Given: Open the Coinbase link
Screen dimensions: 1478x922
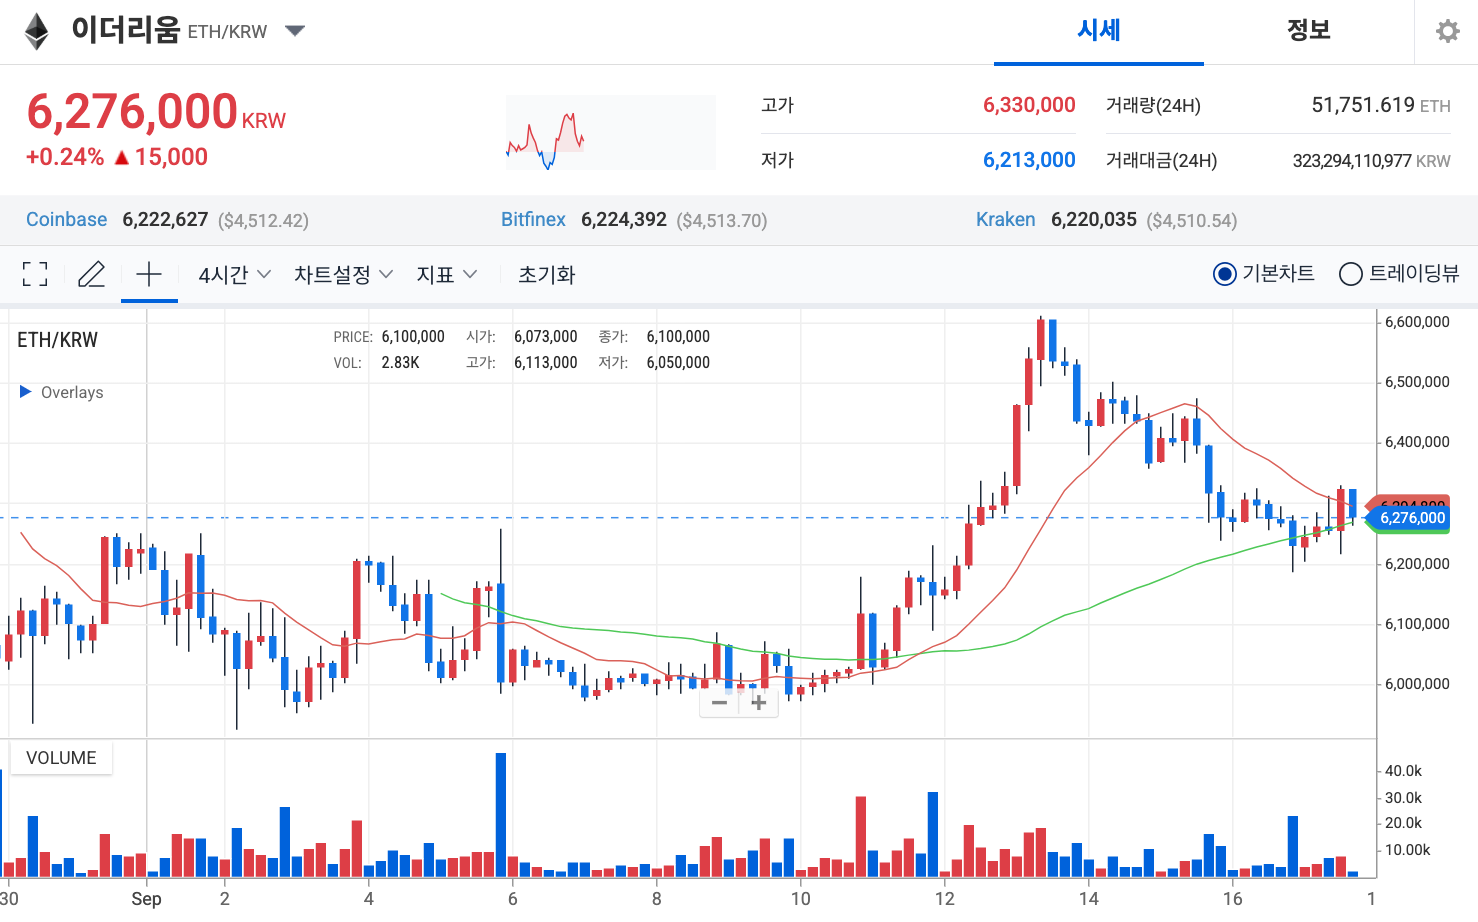Looking at the screenshot, I should tap(66, 219).
